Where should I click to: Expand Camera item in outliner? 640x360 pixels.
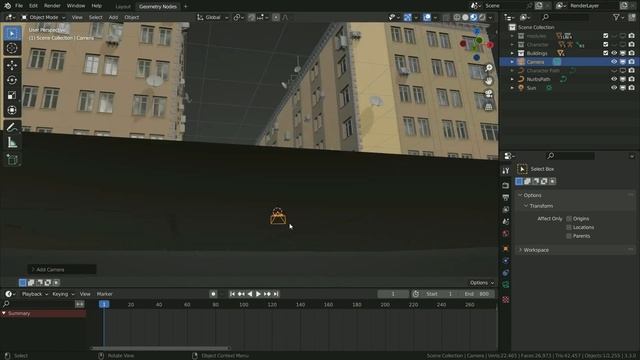(512, 62)
